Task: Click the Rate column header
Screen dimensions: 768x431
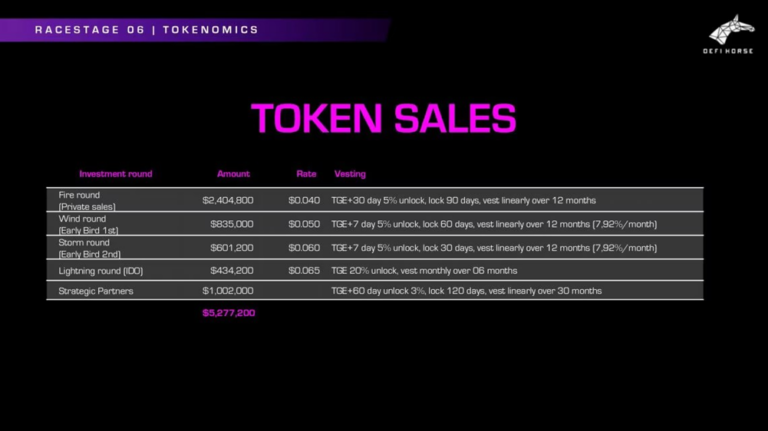Action: [306, 174]
